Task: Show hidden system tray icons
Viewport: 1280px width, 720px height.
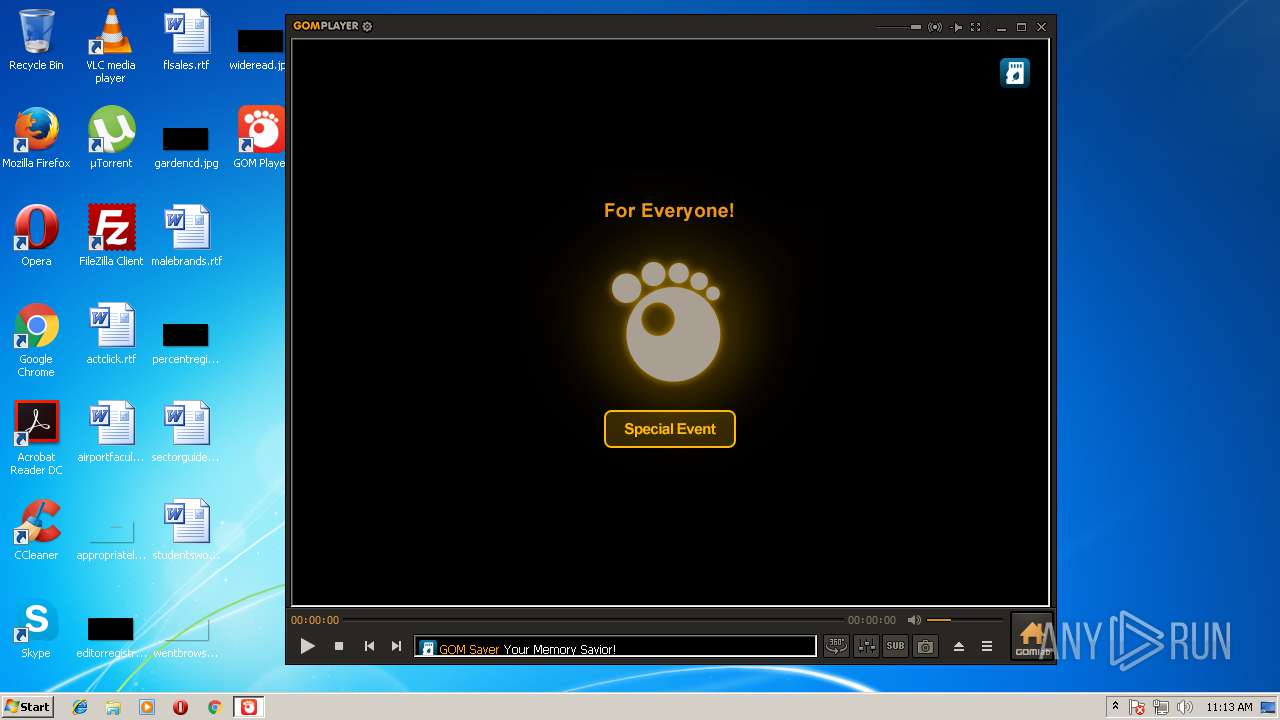Action: (x=1115, y=707)
